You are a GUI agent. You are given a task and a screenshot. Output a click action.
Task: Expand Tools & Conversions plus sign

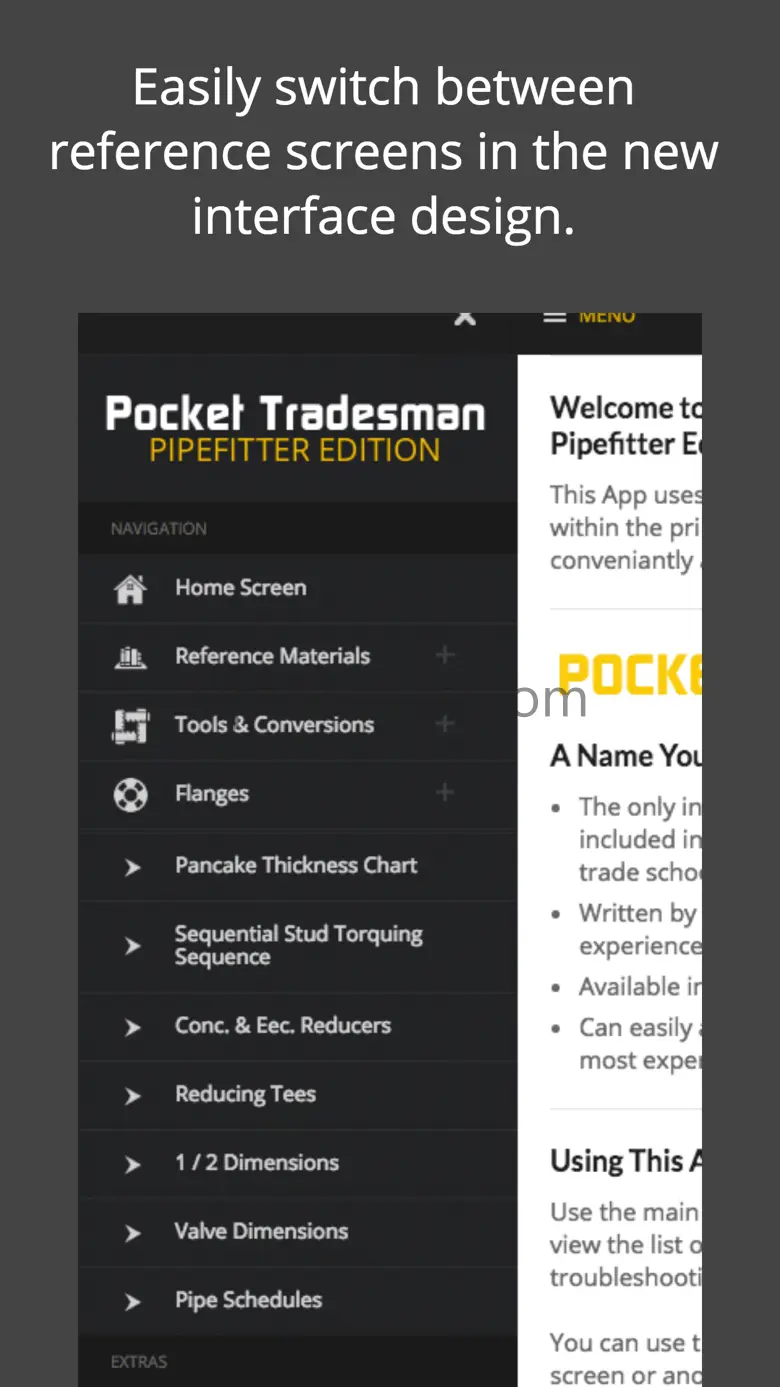445,723
